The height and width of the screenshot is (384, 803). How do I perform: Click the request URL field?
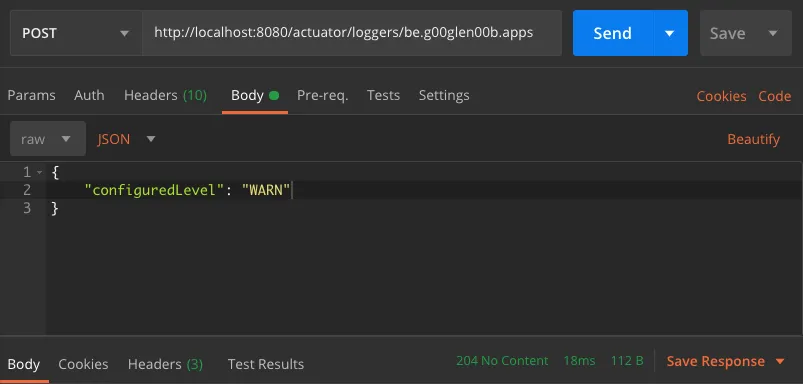(352, 33)
